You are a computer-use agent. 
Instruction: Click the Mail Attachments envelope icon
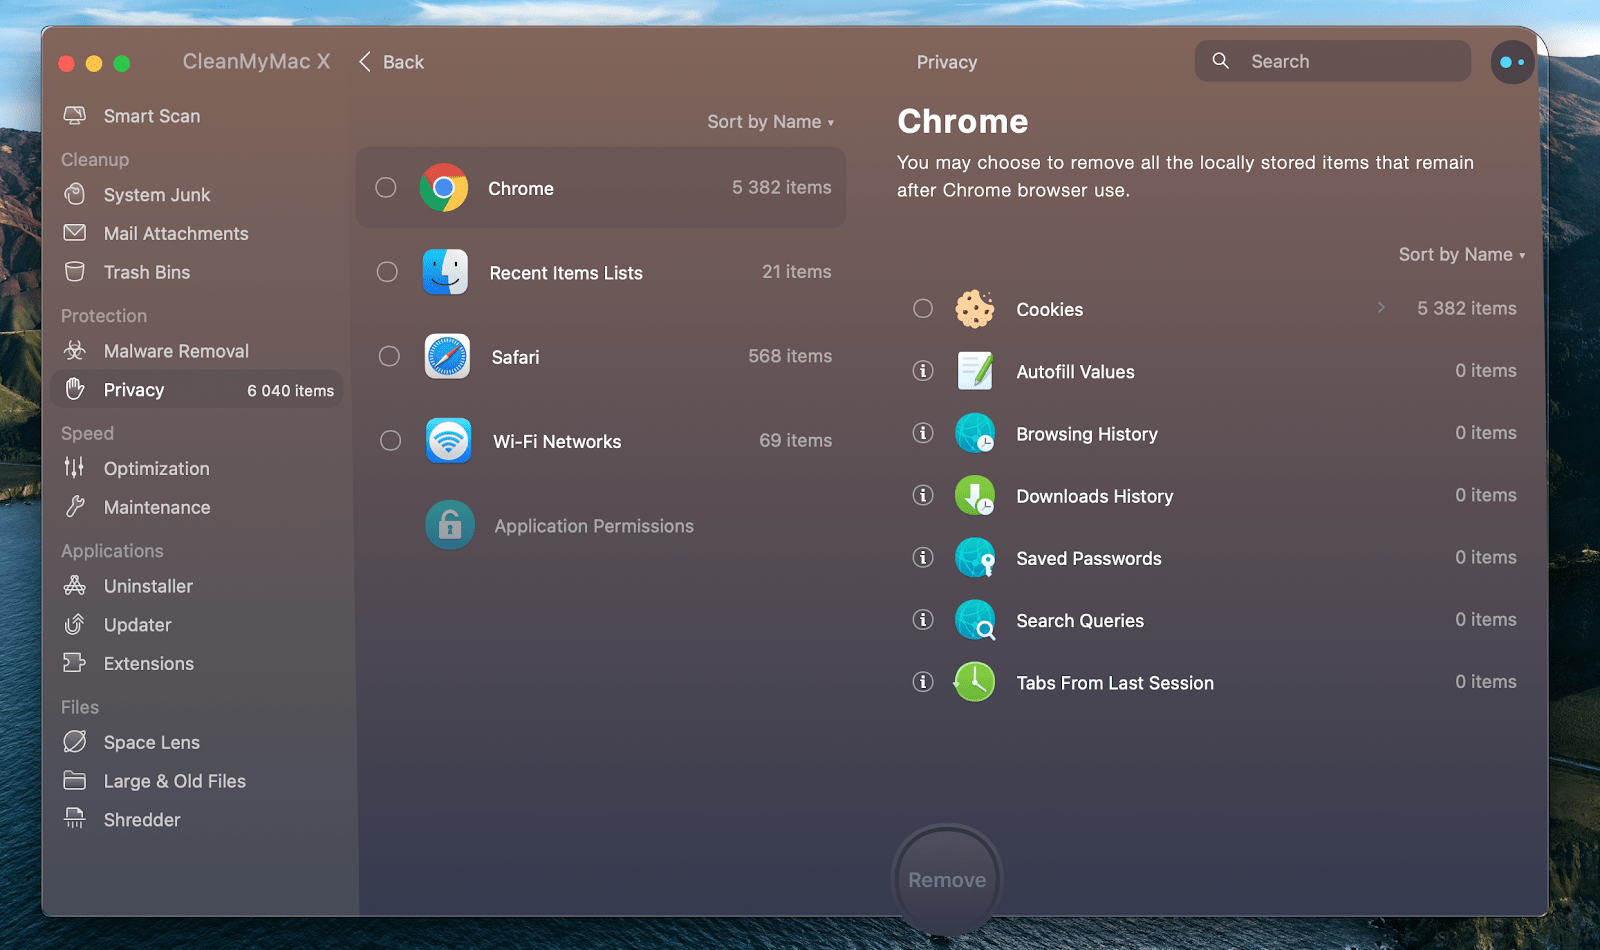click(75, 233)
